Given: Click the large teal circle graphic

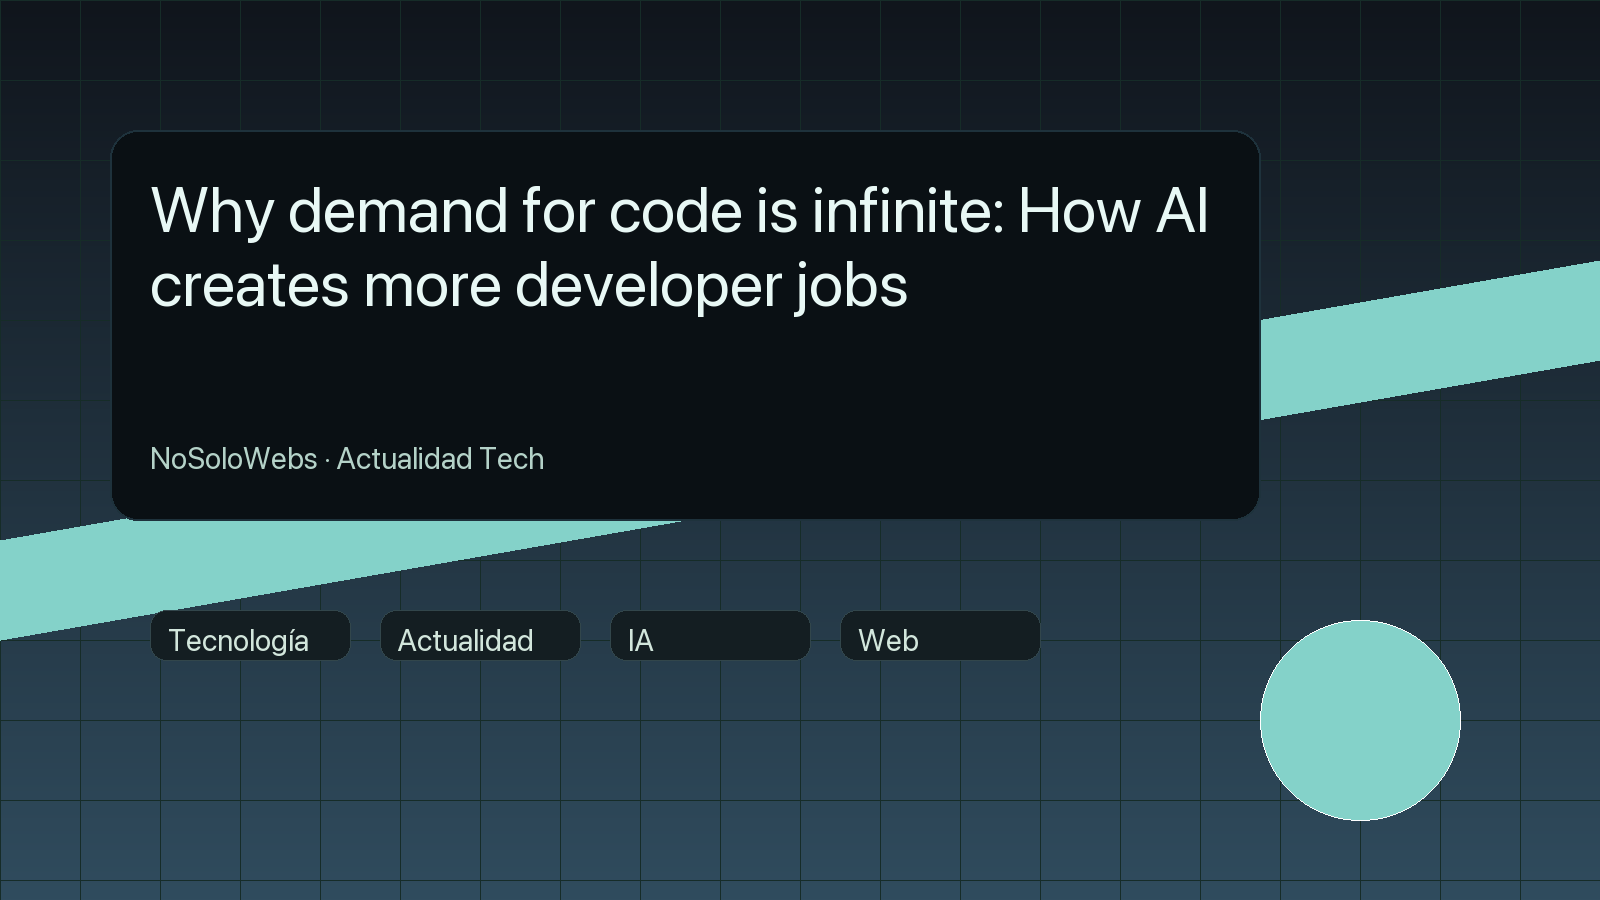Looking at the screenshot, I should tap(1362, 720).
